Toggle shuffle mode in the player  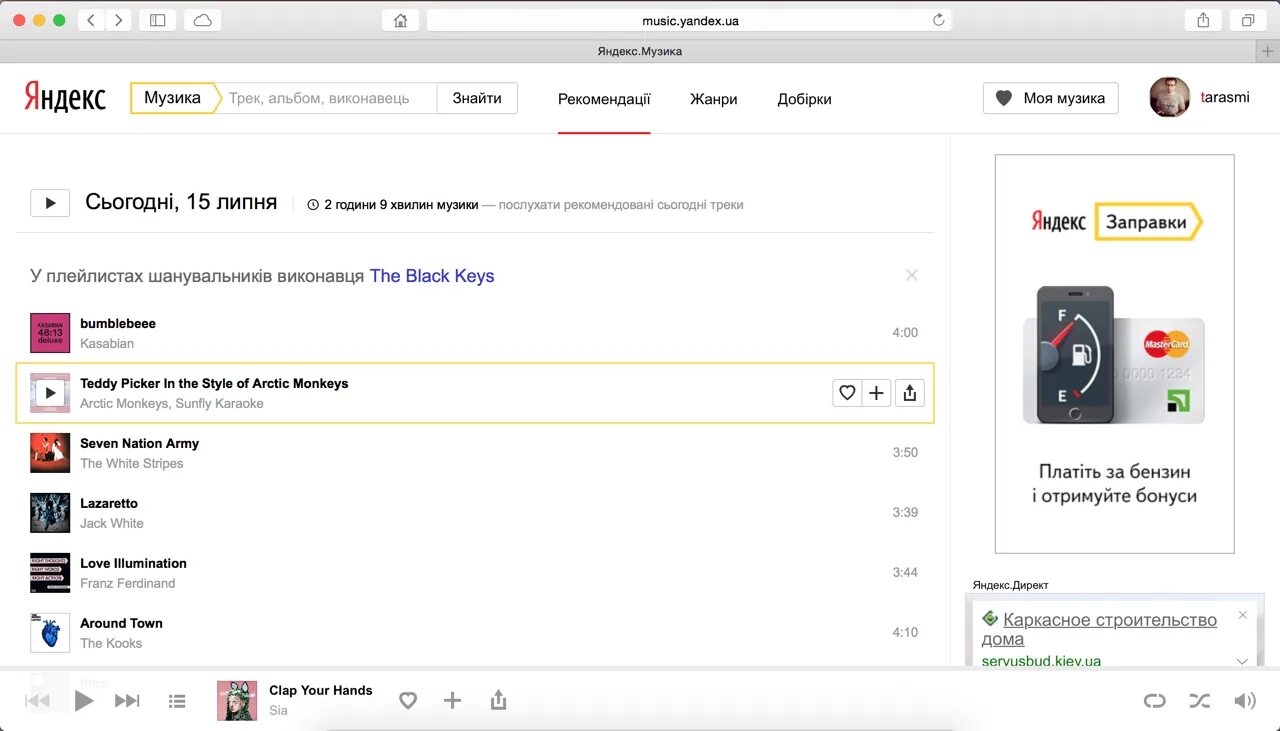(1199, 701)
